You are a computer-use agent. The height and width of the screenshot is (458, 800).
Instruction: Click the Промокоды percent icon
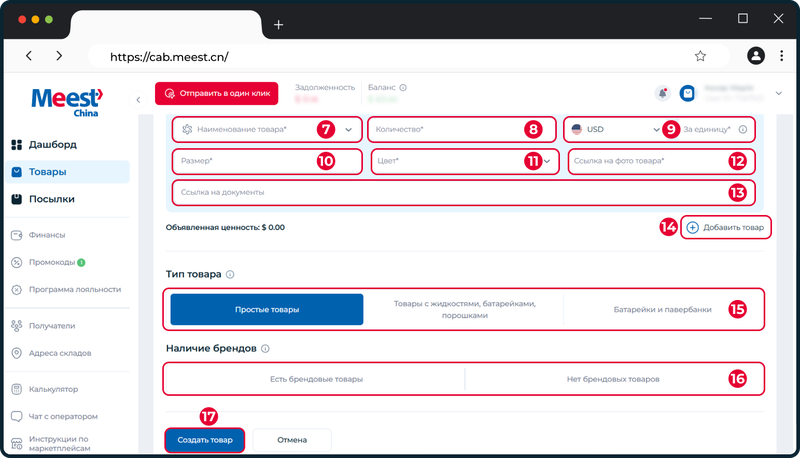pyautogui.click(x=17, y=262)
